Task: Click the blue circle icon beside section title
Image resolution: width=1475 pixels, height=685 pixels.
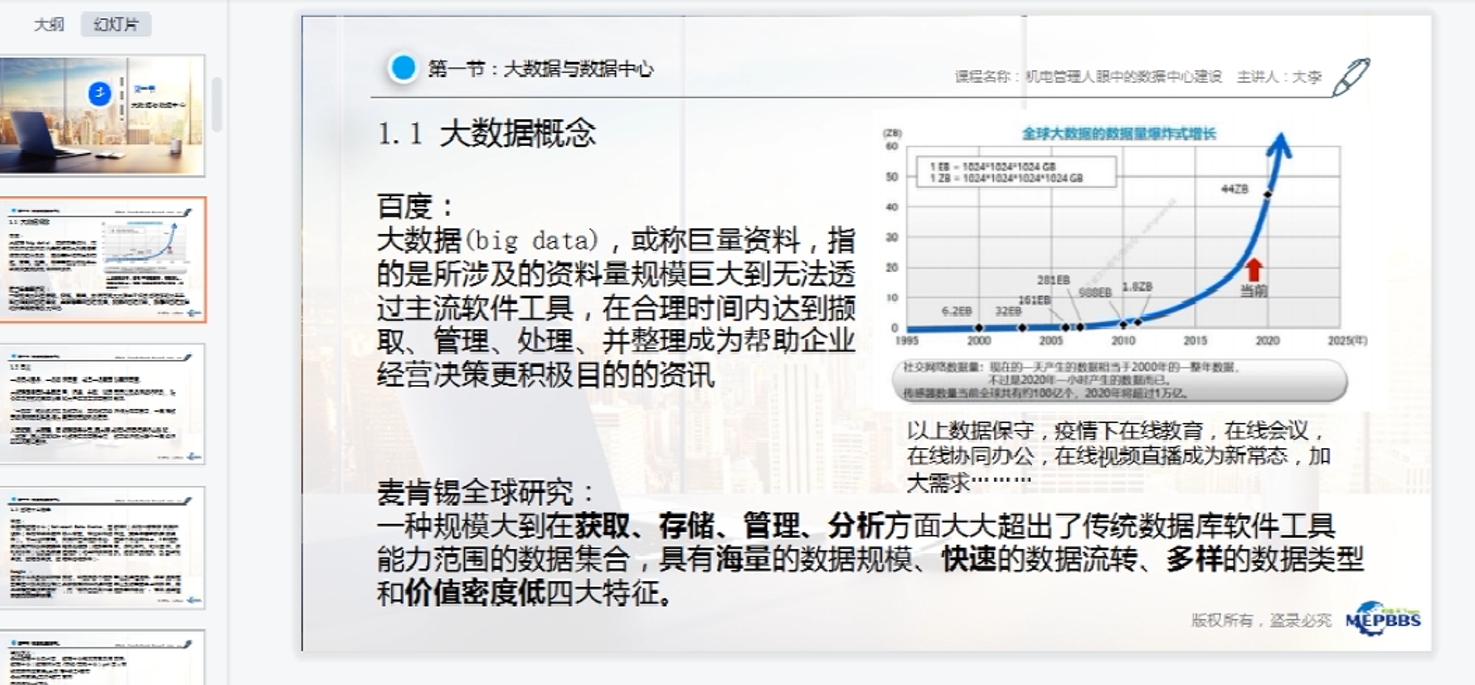Action: pos(403,68)
